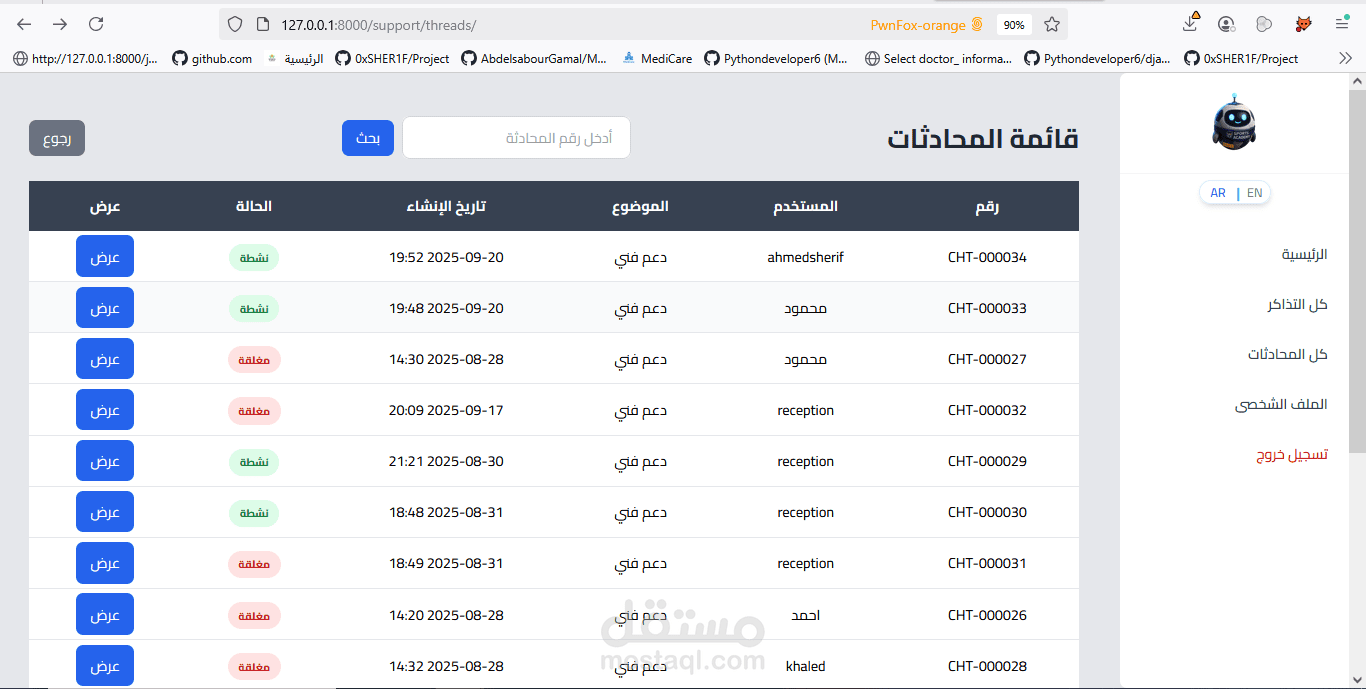
Task: Switch the language to EN
Action: (1254, 193)
